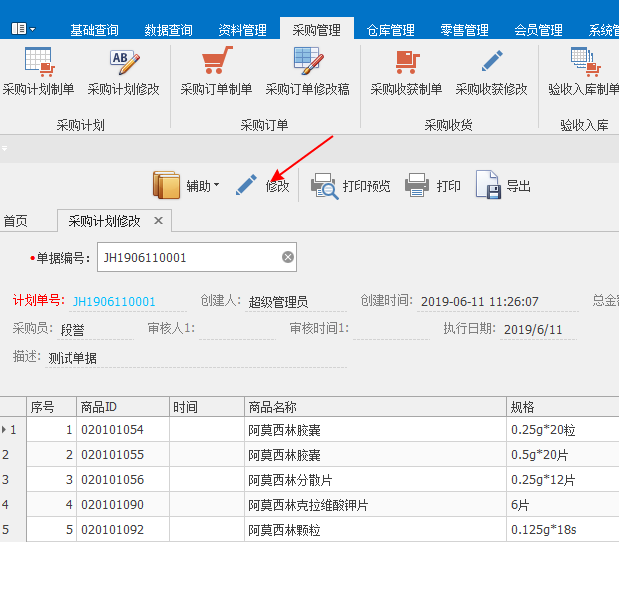Switch to the 仓库管理 ribbon tab
619x590 pixels.
391,30
